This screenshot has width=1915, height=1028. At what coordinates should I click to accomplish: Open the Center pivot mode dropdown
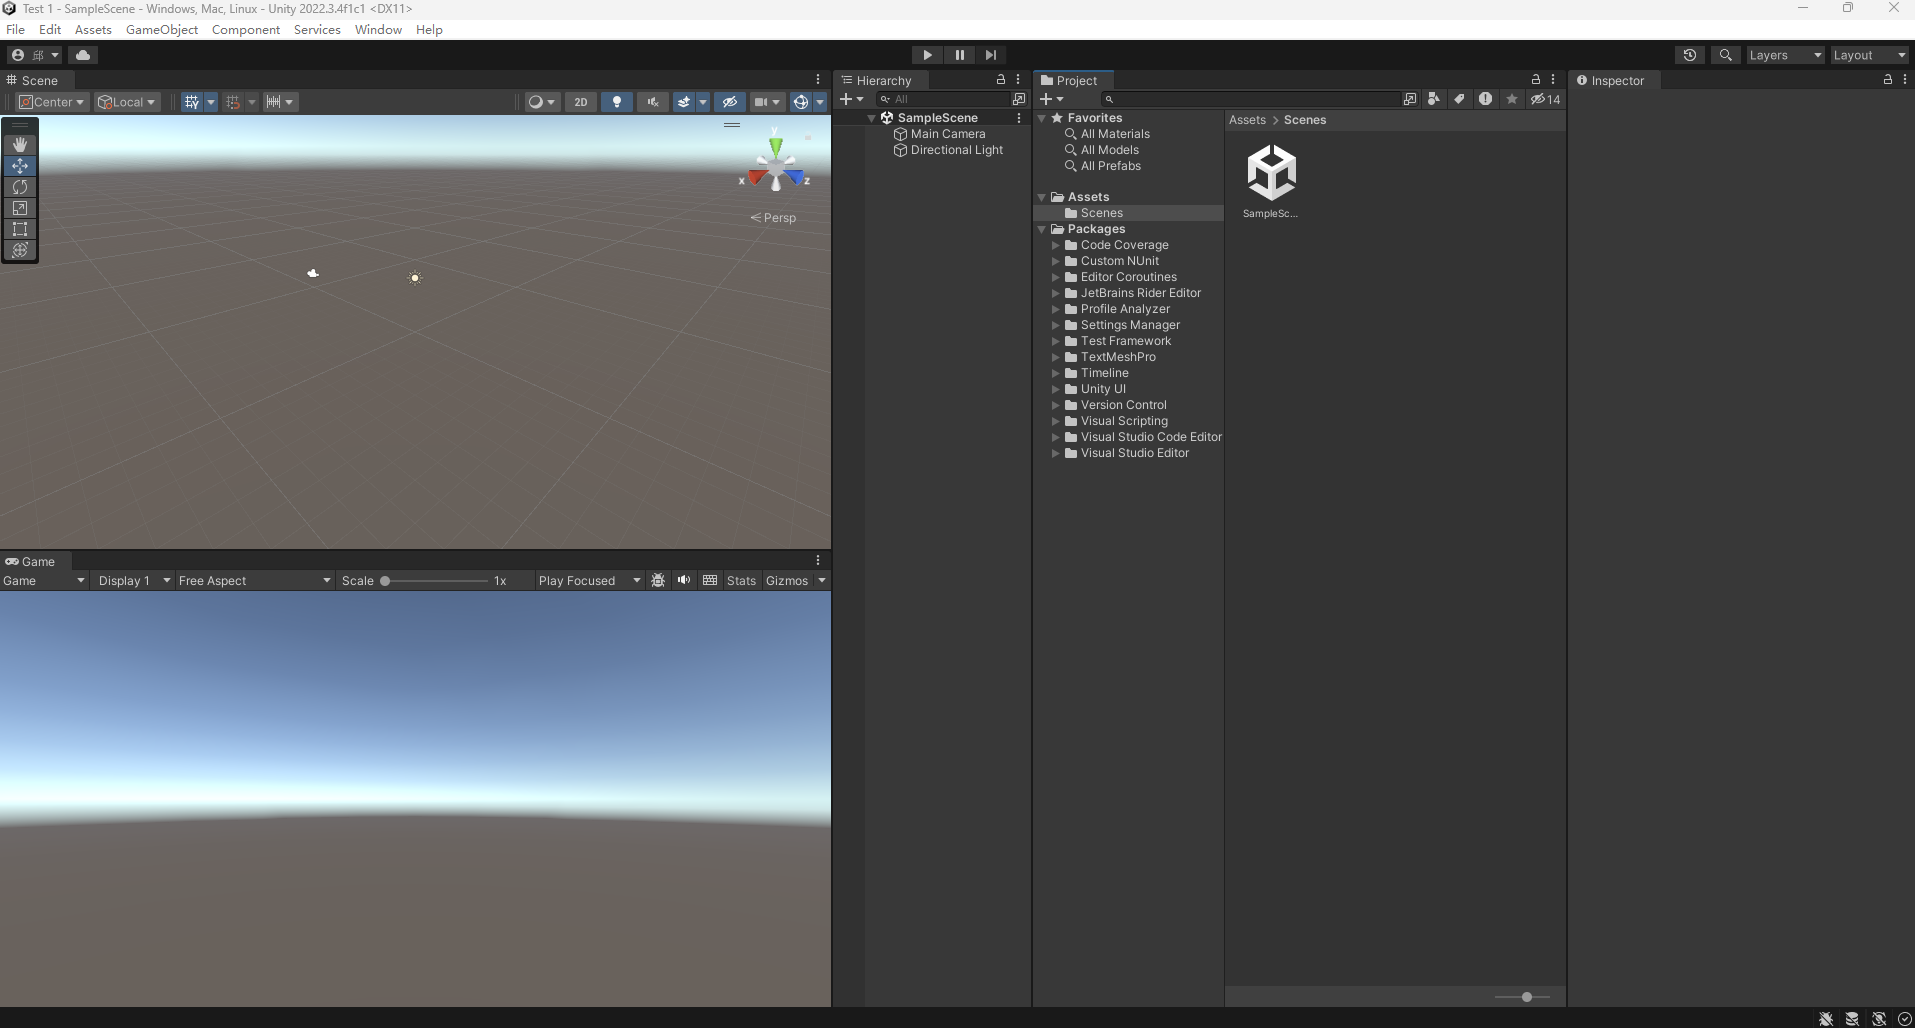pyautogui.click(x=52, y=102)
